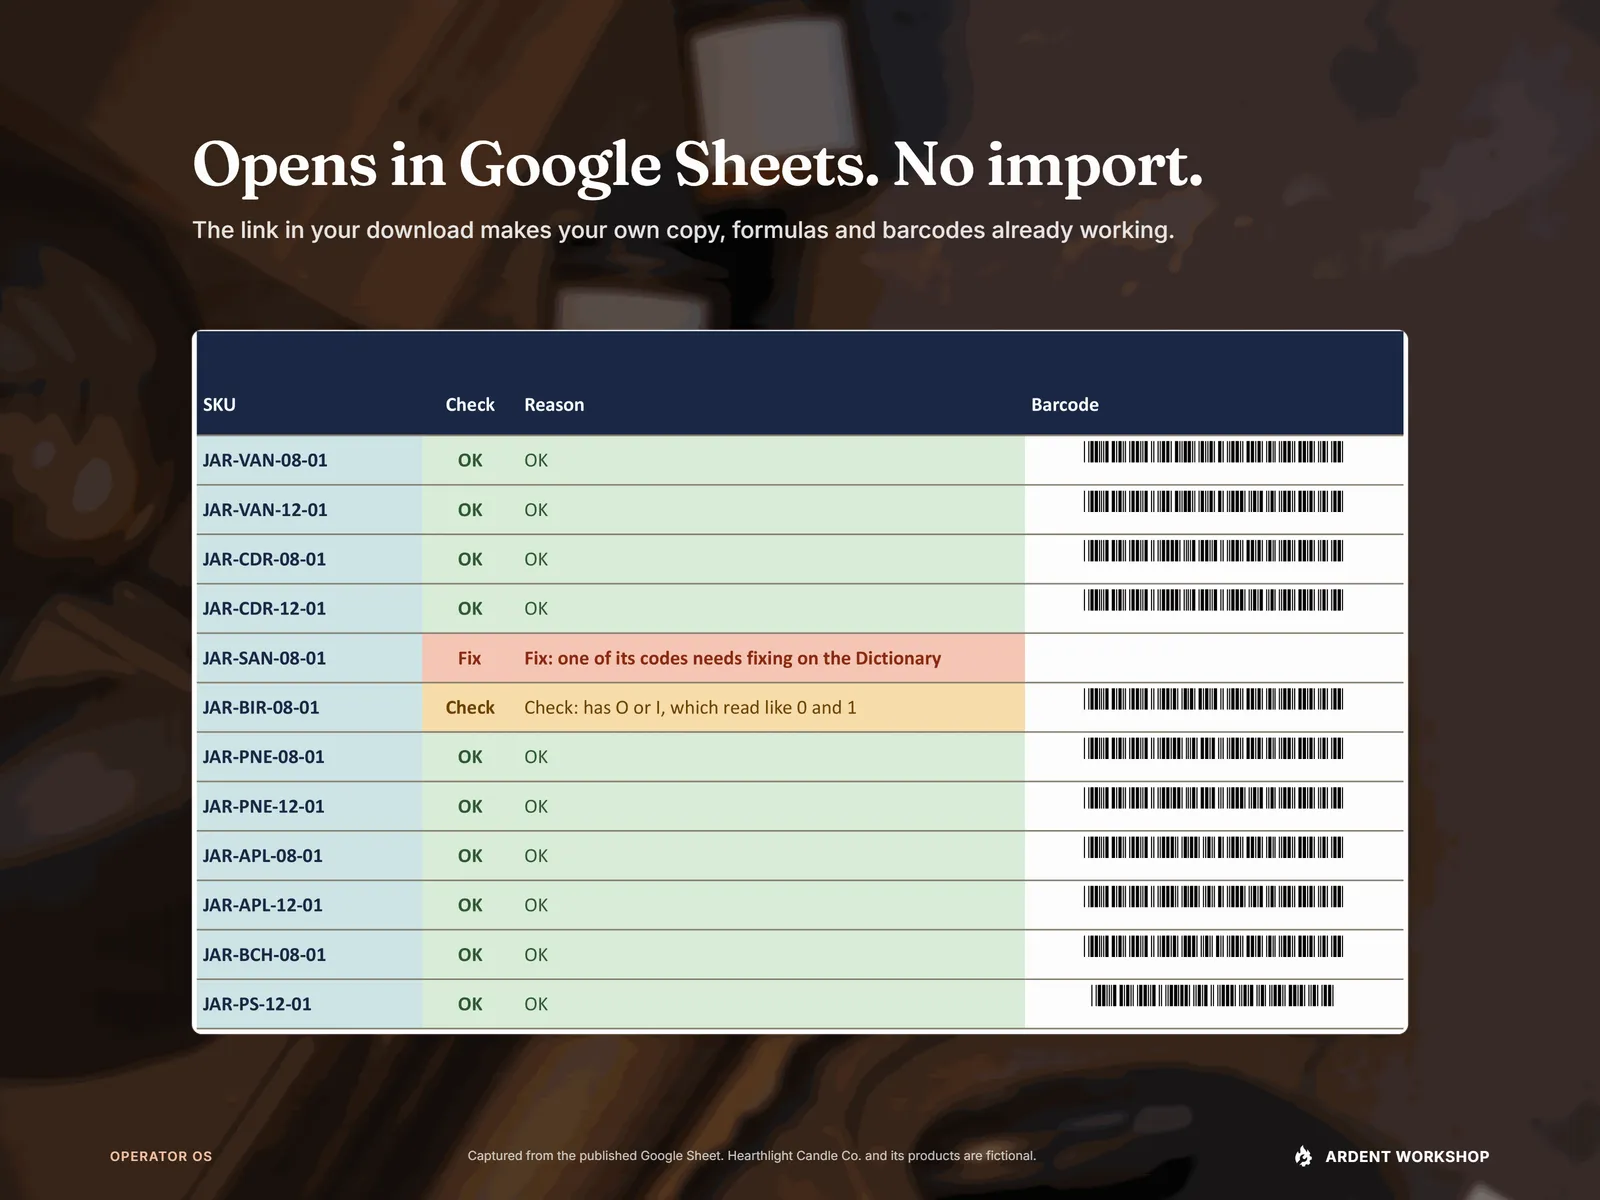
Task: Select the JAR-APL-08-01 SKU cell
Action: [x=309, y=856]
